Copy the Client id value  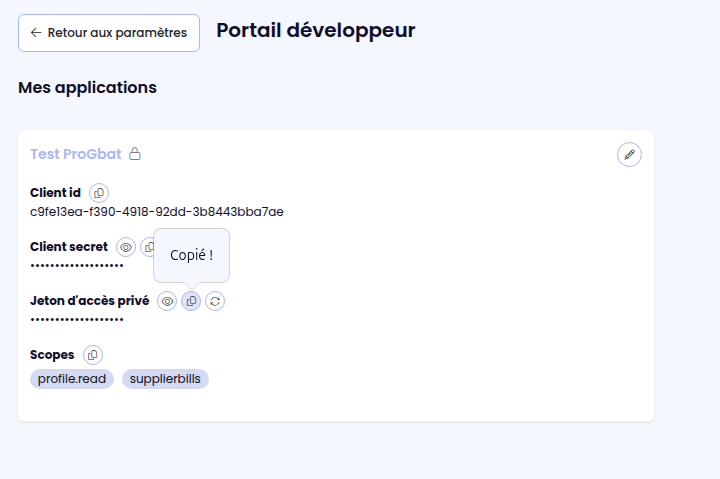tap(99, 193)
